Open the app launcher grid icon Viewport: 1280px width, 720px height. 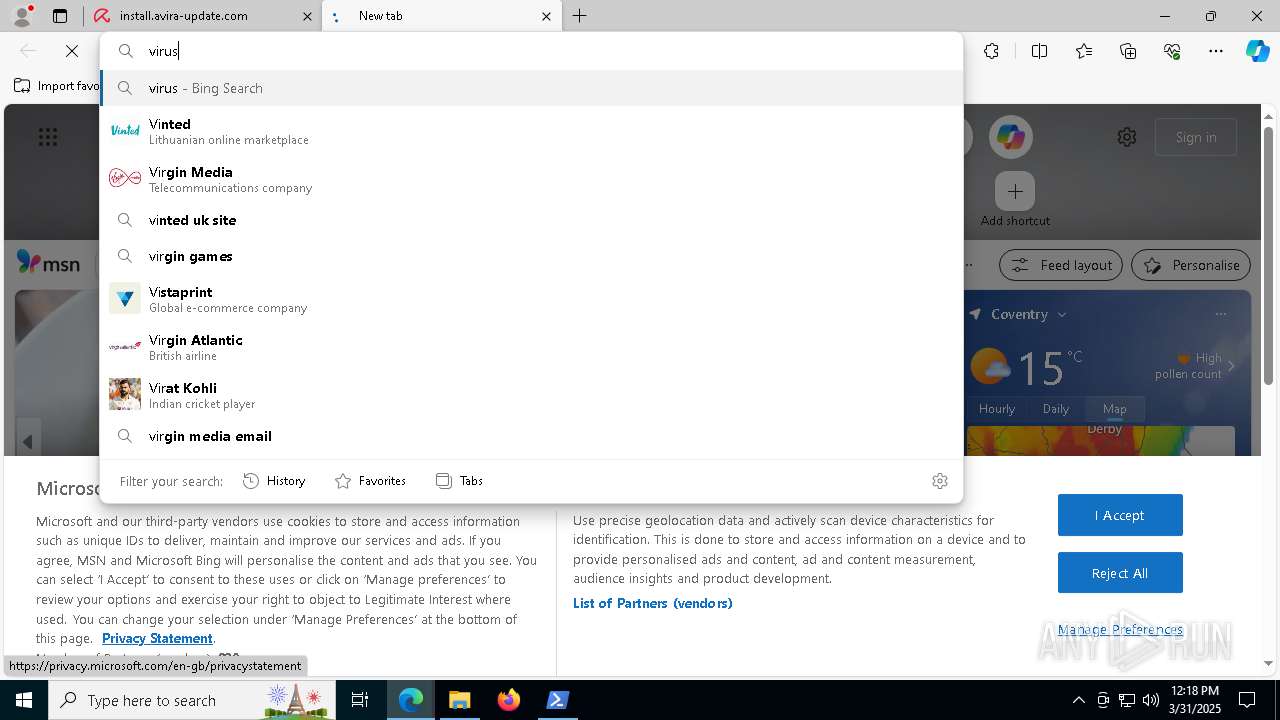coord(48,137)
